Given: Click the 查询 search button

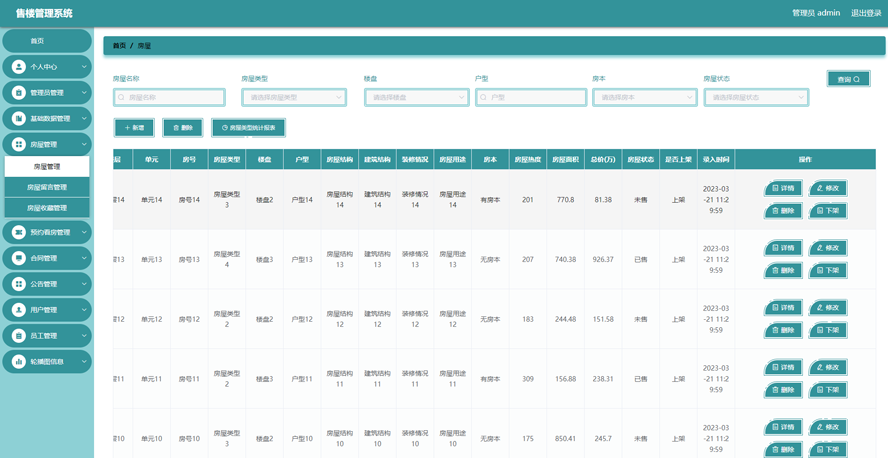Looking at the screenshot, I should click(848, 79).
